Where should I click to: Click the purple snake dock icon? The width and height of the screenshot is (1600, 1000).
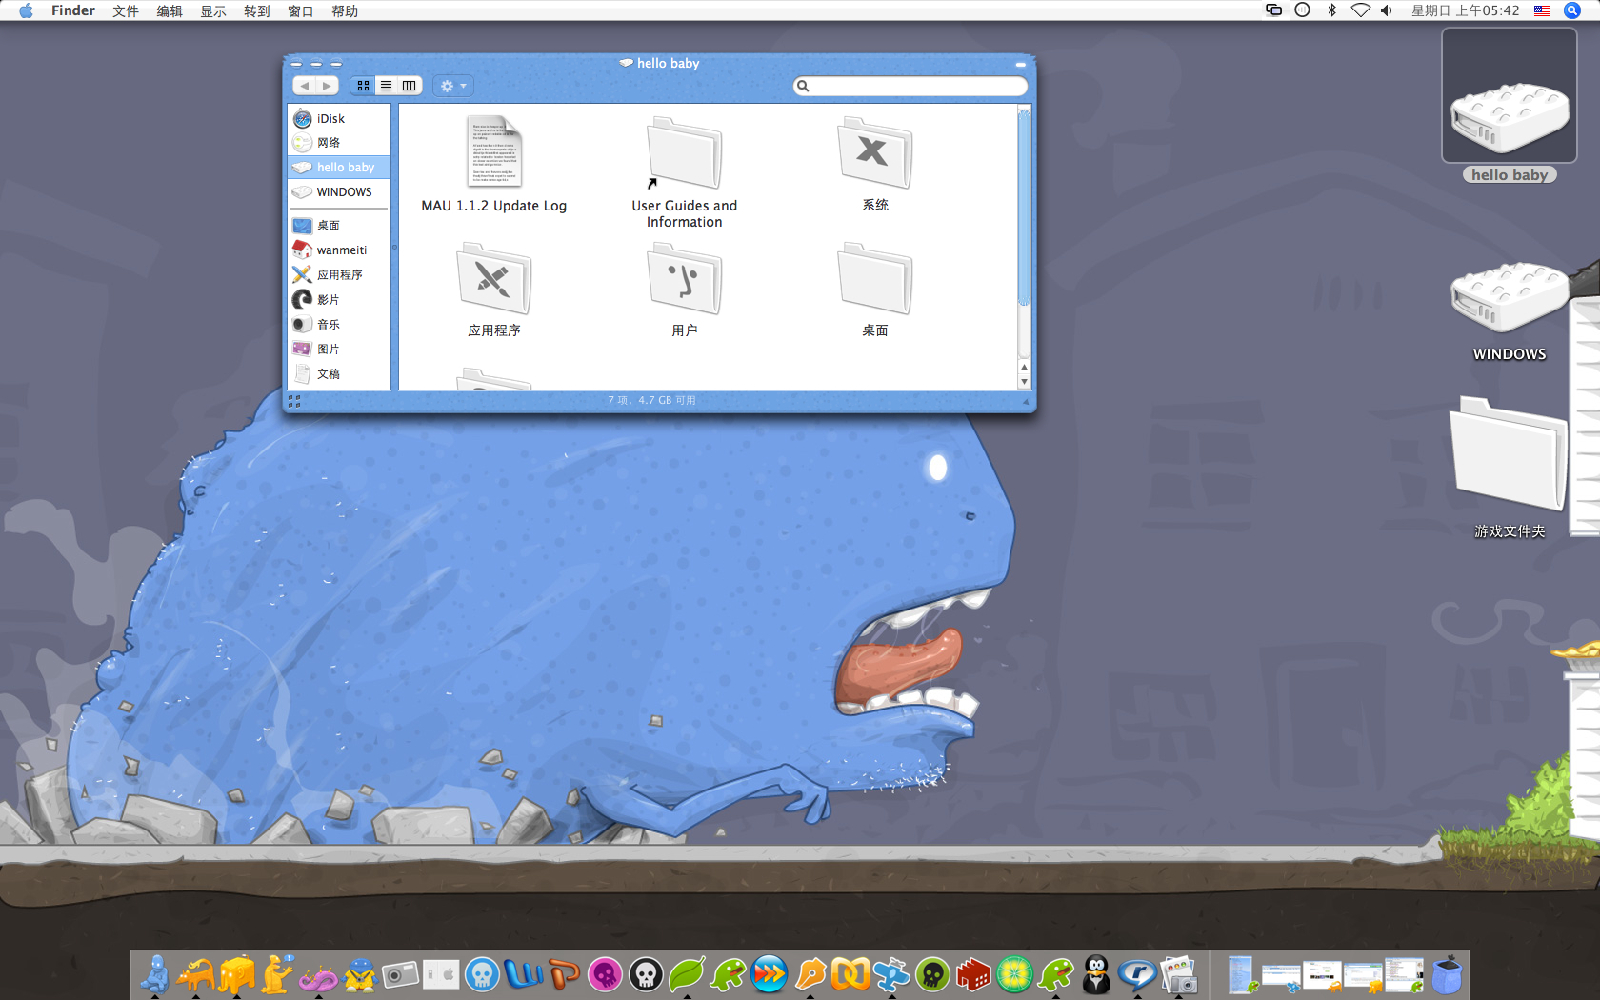pos(319,976)
